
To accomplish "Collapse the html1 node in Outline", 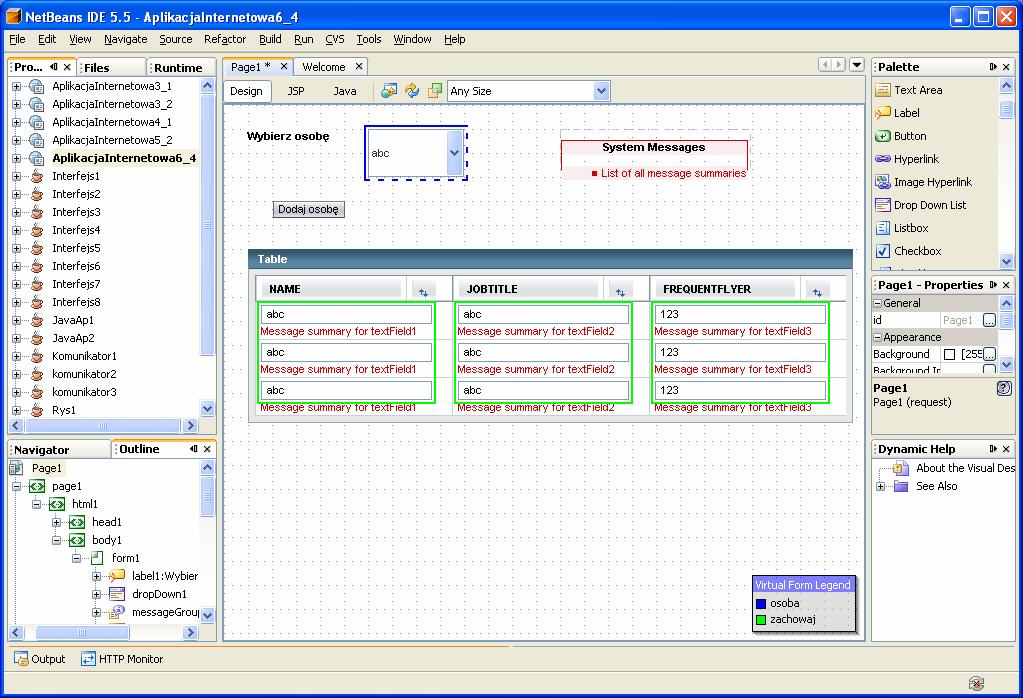I will (x=37, y=504).
